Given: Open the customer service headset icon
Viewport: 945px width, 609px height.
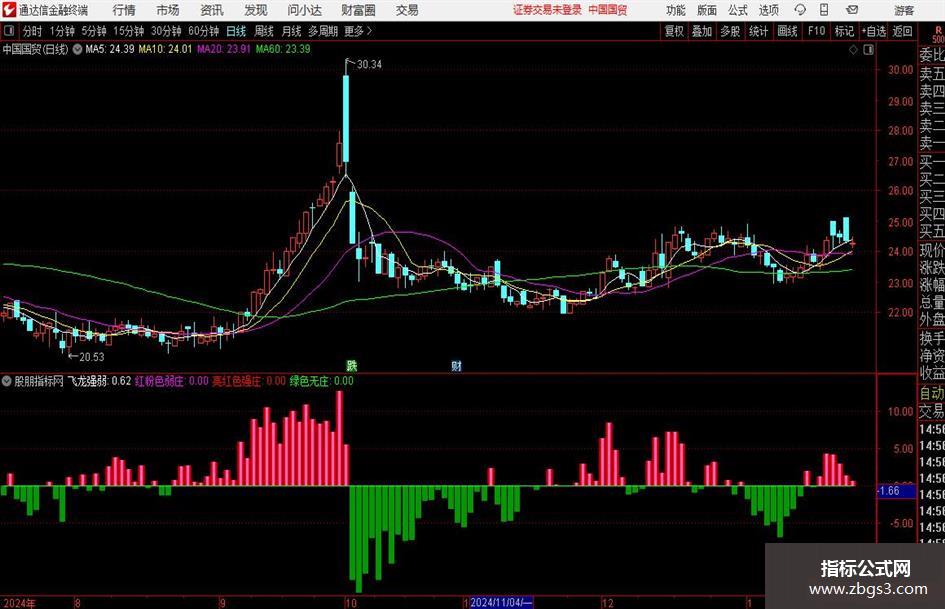Looking at the screenshot, I should pyautogui.click(x=800, y=10).
